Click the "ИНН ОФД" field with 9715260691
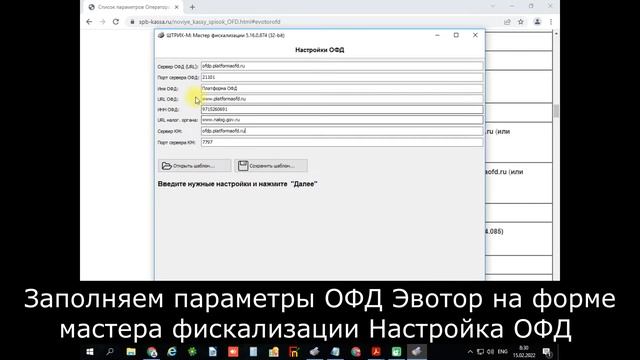The width and height of the screenshot is (640, 360). pyautogui.click(x=342, y=109)
